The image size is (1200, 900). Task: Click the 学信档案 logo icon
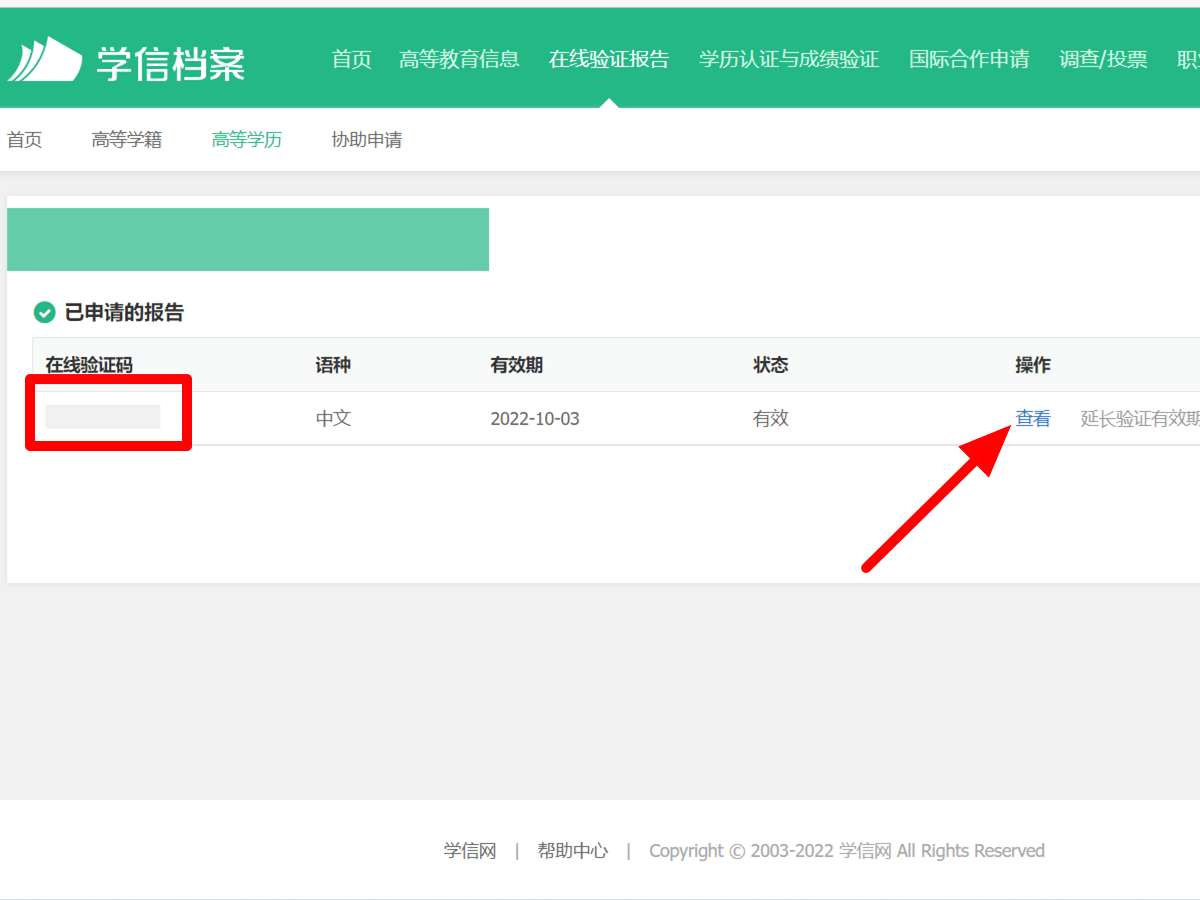click(44, 59)
